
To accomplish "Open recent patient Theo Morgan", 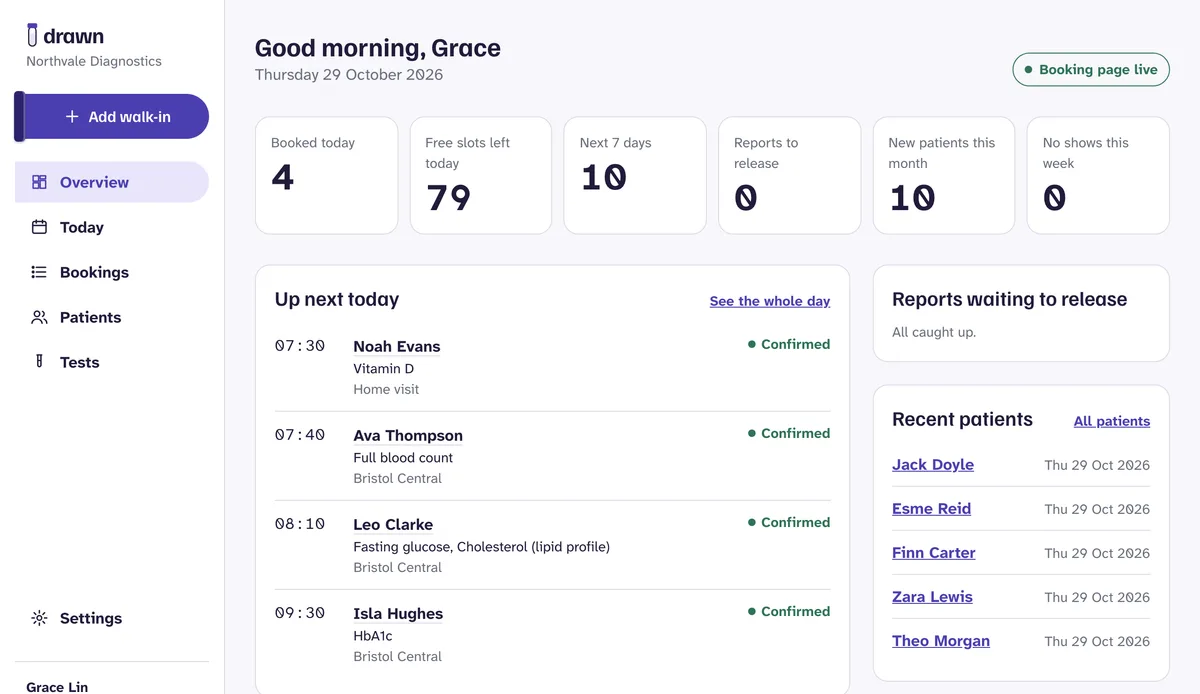I will point(941,640).
